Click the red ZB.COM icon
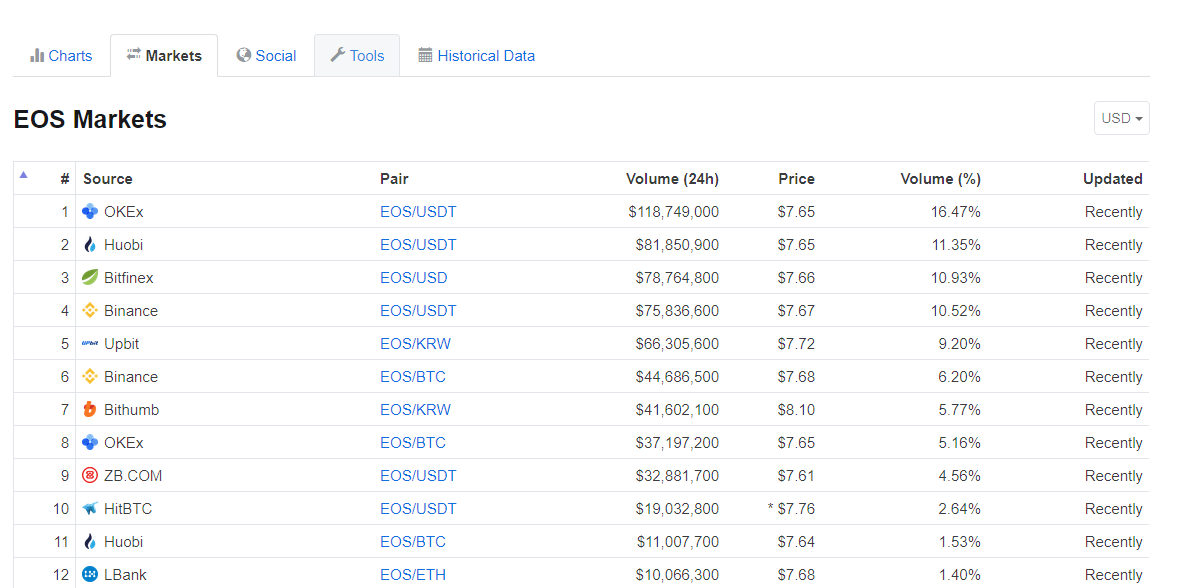The width and height of the screenshot is (1200, 588). click(x=90, y=476)
